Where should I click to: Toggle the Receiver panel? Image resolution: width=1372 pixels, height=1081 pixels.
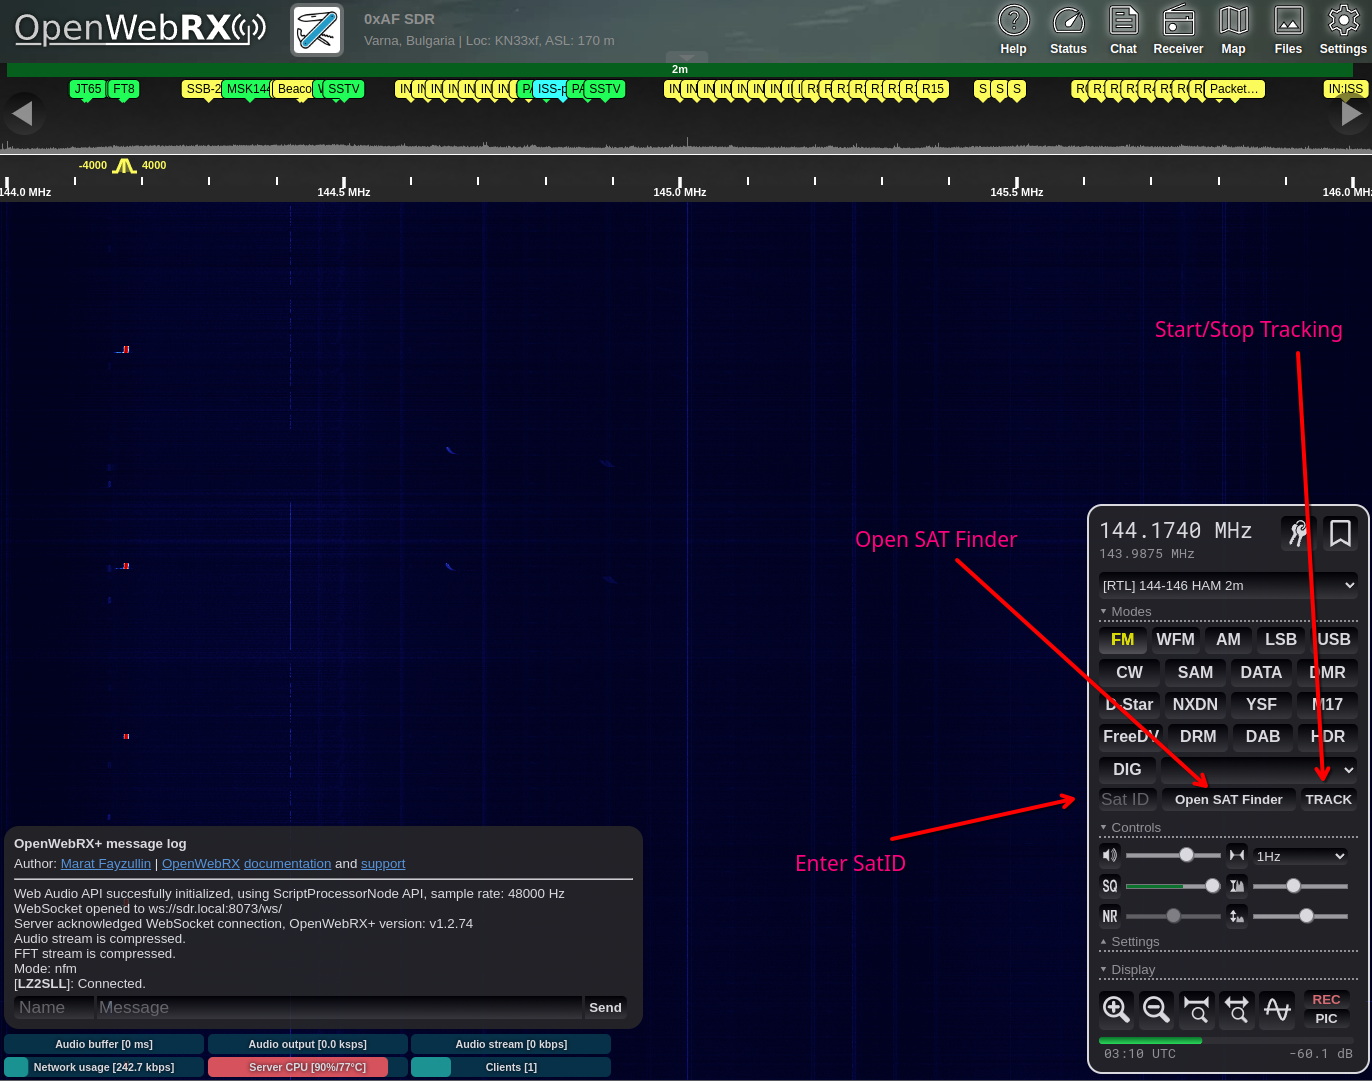[1178, 30]
